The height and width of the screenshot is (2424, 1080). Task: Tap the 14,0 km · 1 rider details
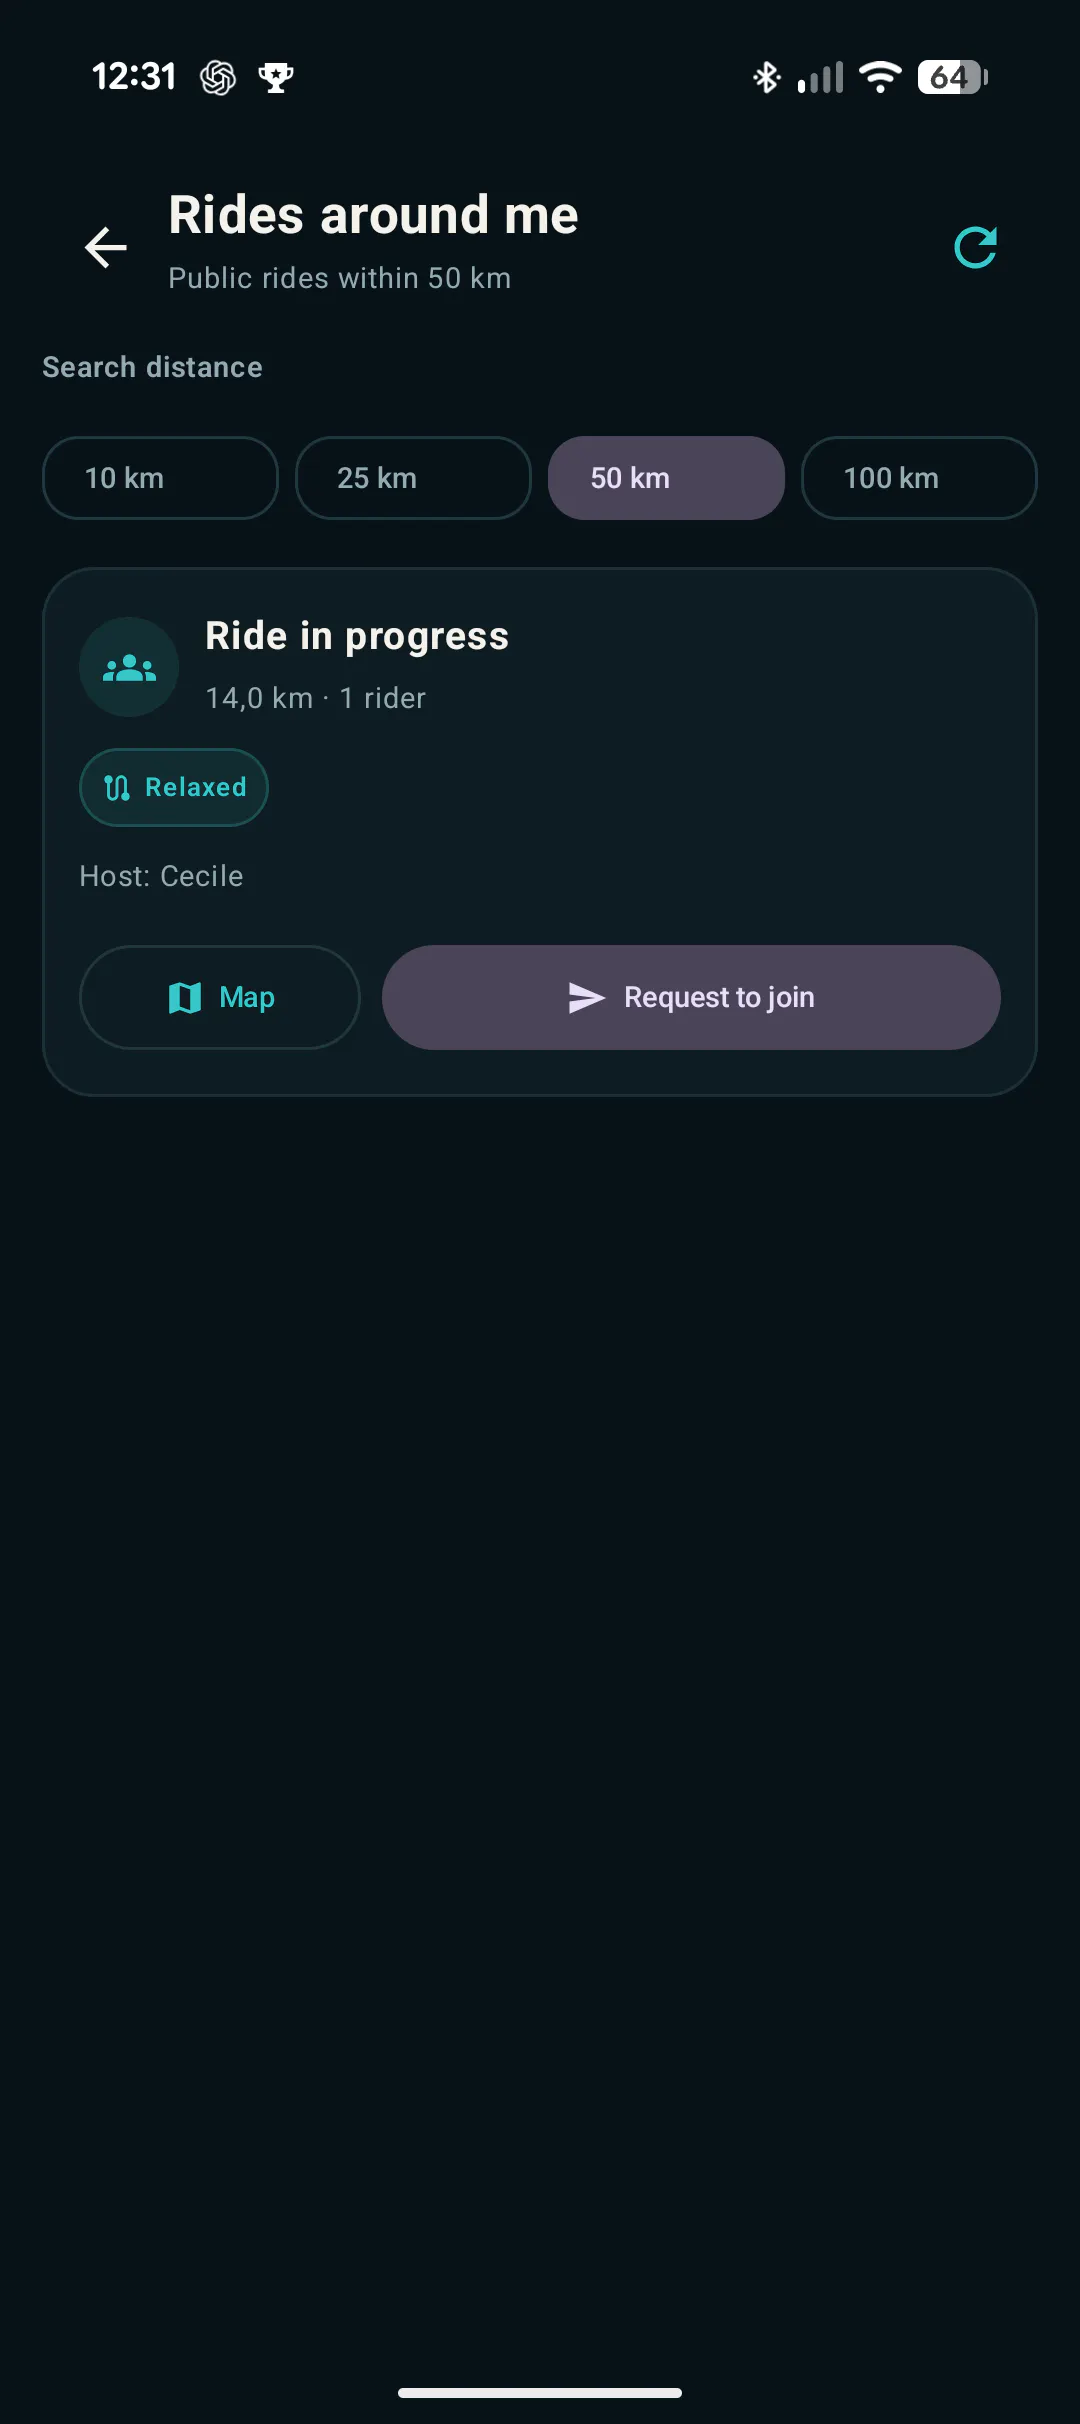pos(315,698)
